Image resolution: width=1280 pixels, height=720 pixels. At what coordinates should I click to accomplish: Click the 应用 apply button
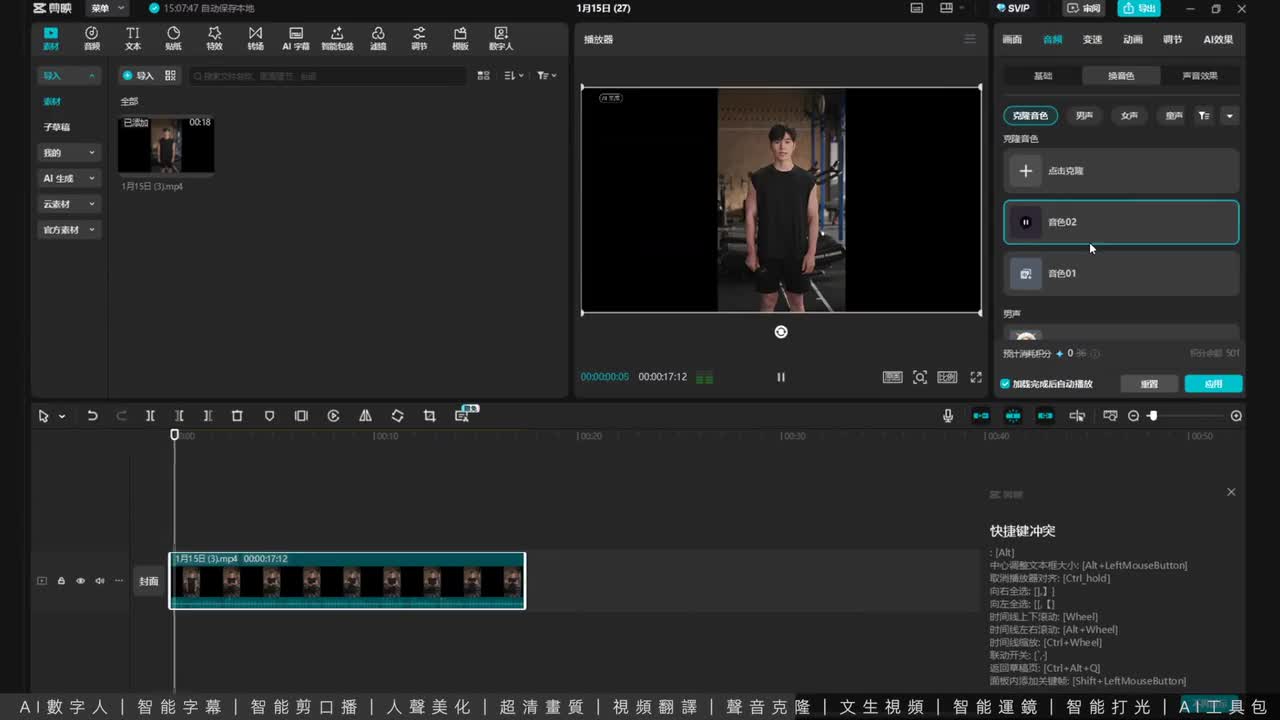1213,384
